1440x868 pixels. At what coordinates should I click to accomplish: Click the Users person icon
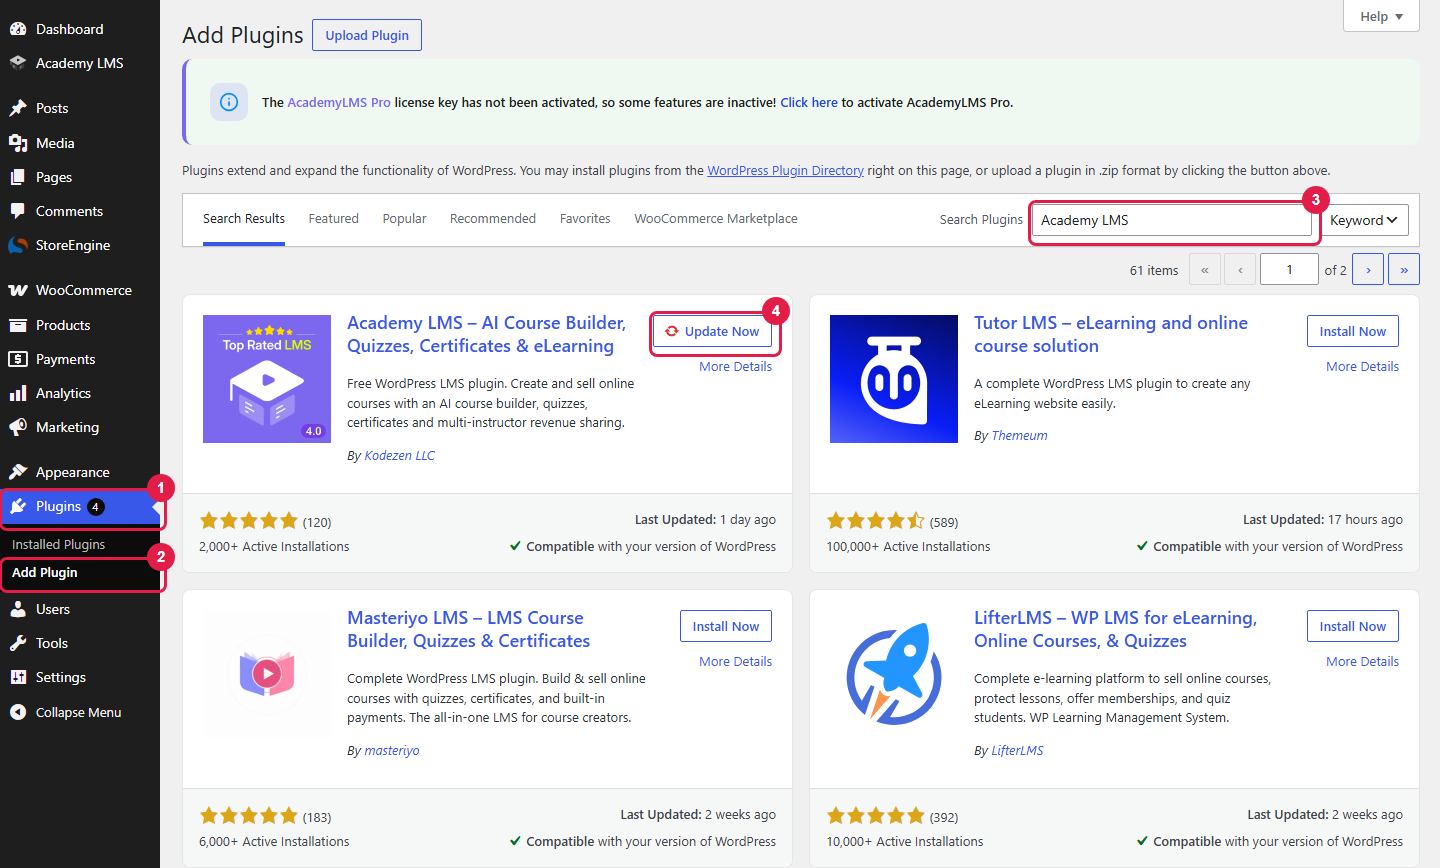(x=18, y=609)
